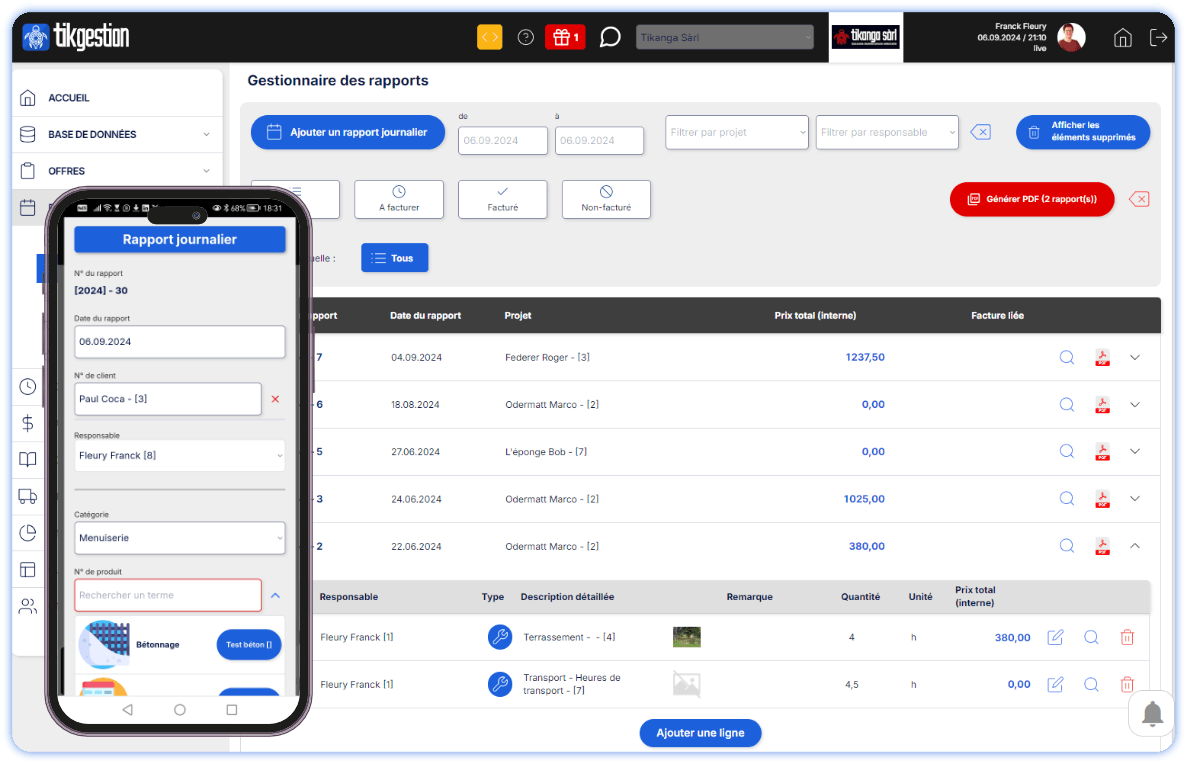Screen dimensions: 1187x764
Task: Open the gift notifications icon
Action: click(565, 37)
